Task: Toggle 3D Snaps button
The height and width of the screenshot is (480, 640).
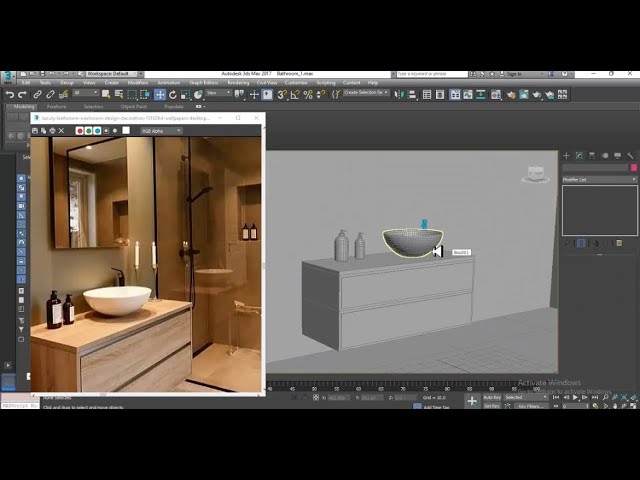Action: 282,95
